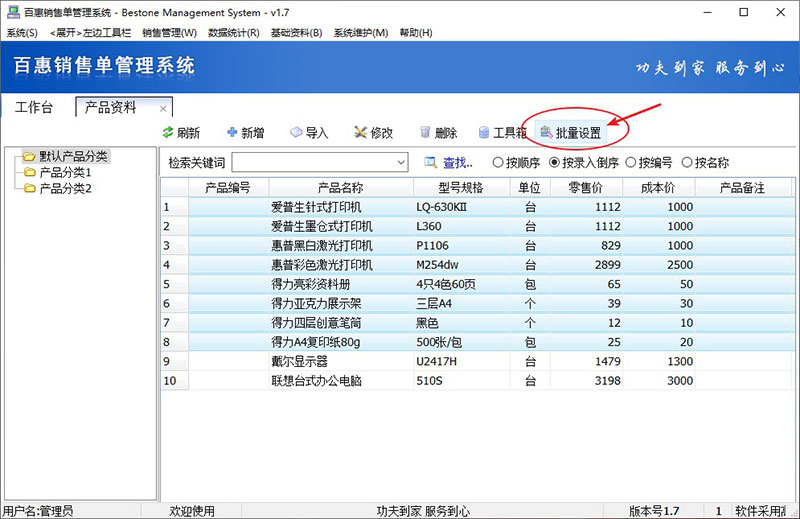800x519 pixels.
Task: Click the U2417H model cell
Action: pos(461,361)
